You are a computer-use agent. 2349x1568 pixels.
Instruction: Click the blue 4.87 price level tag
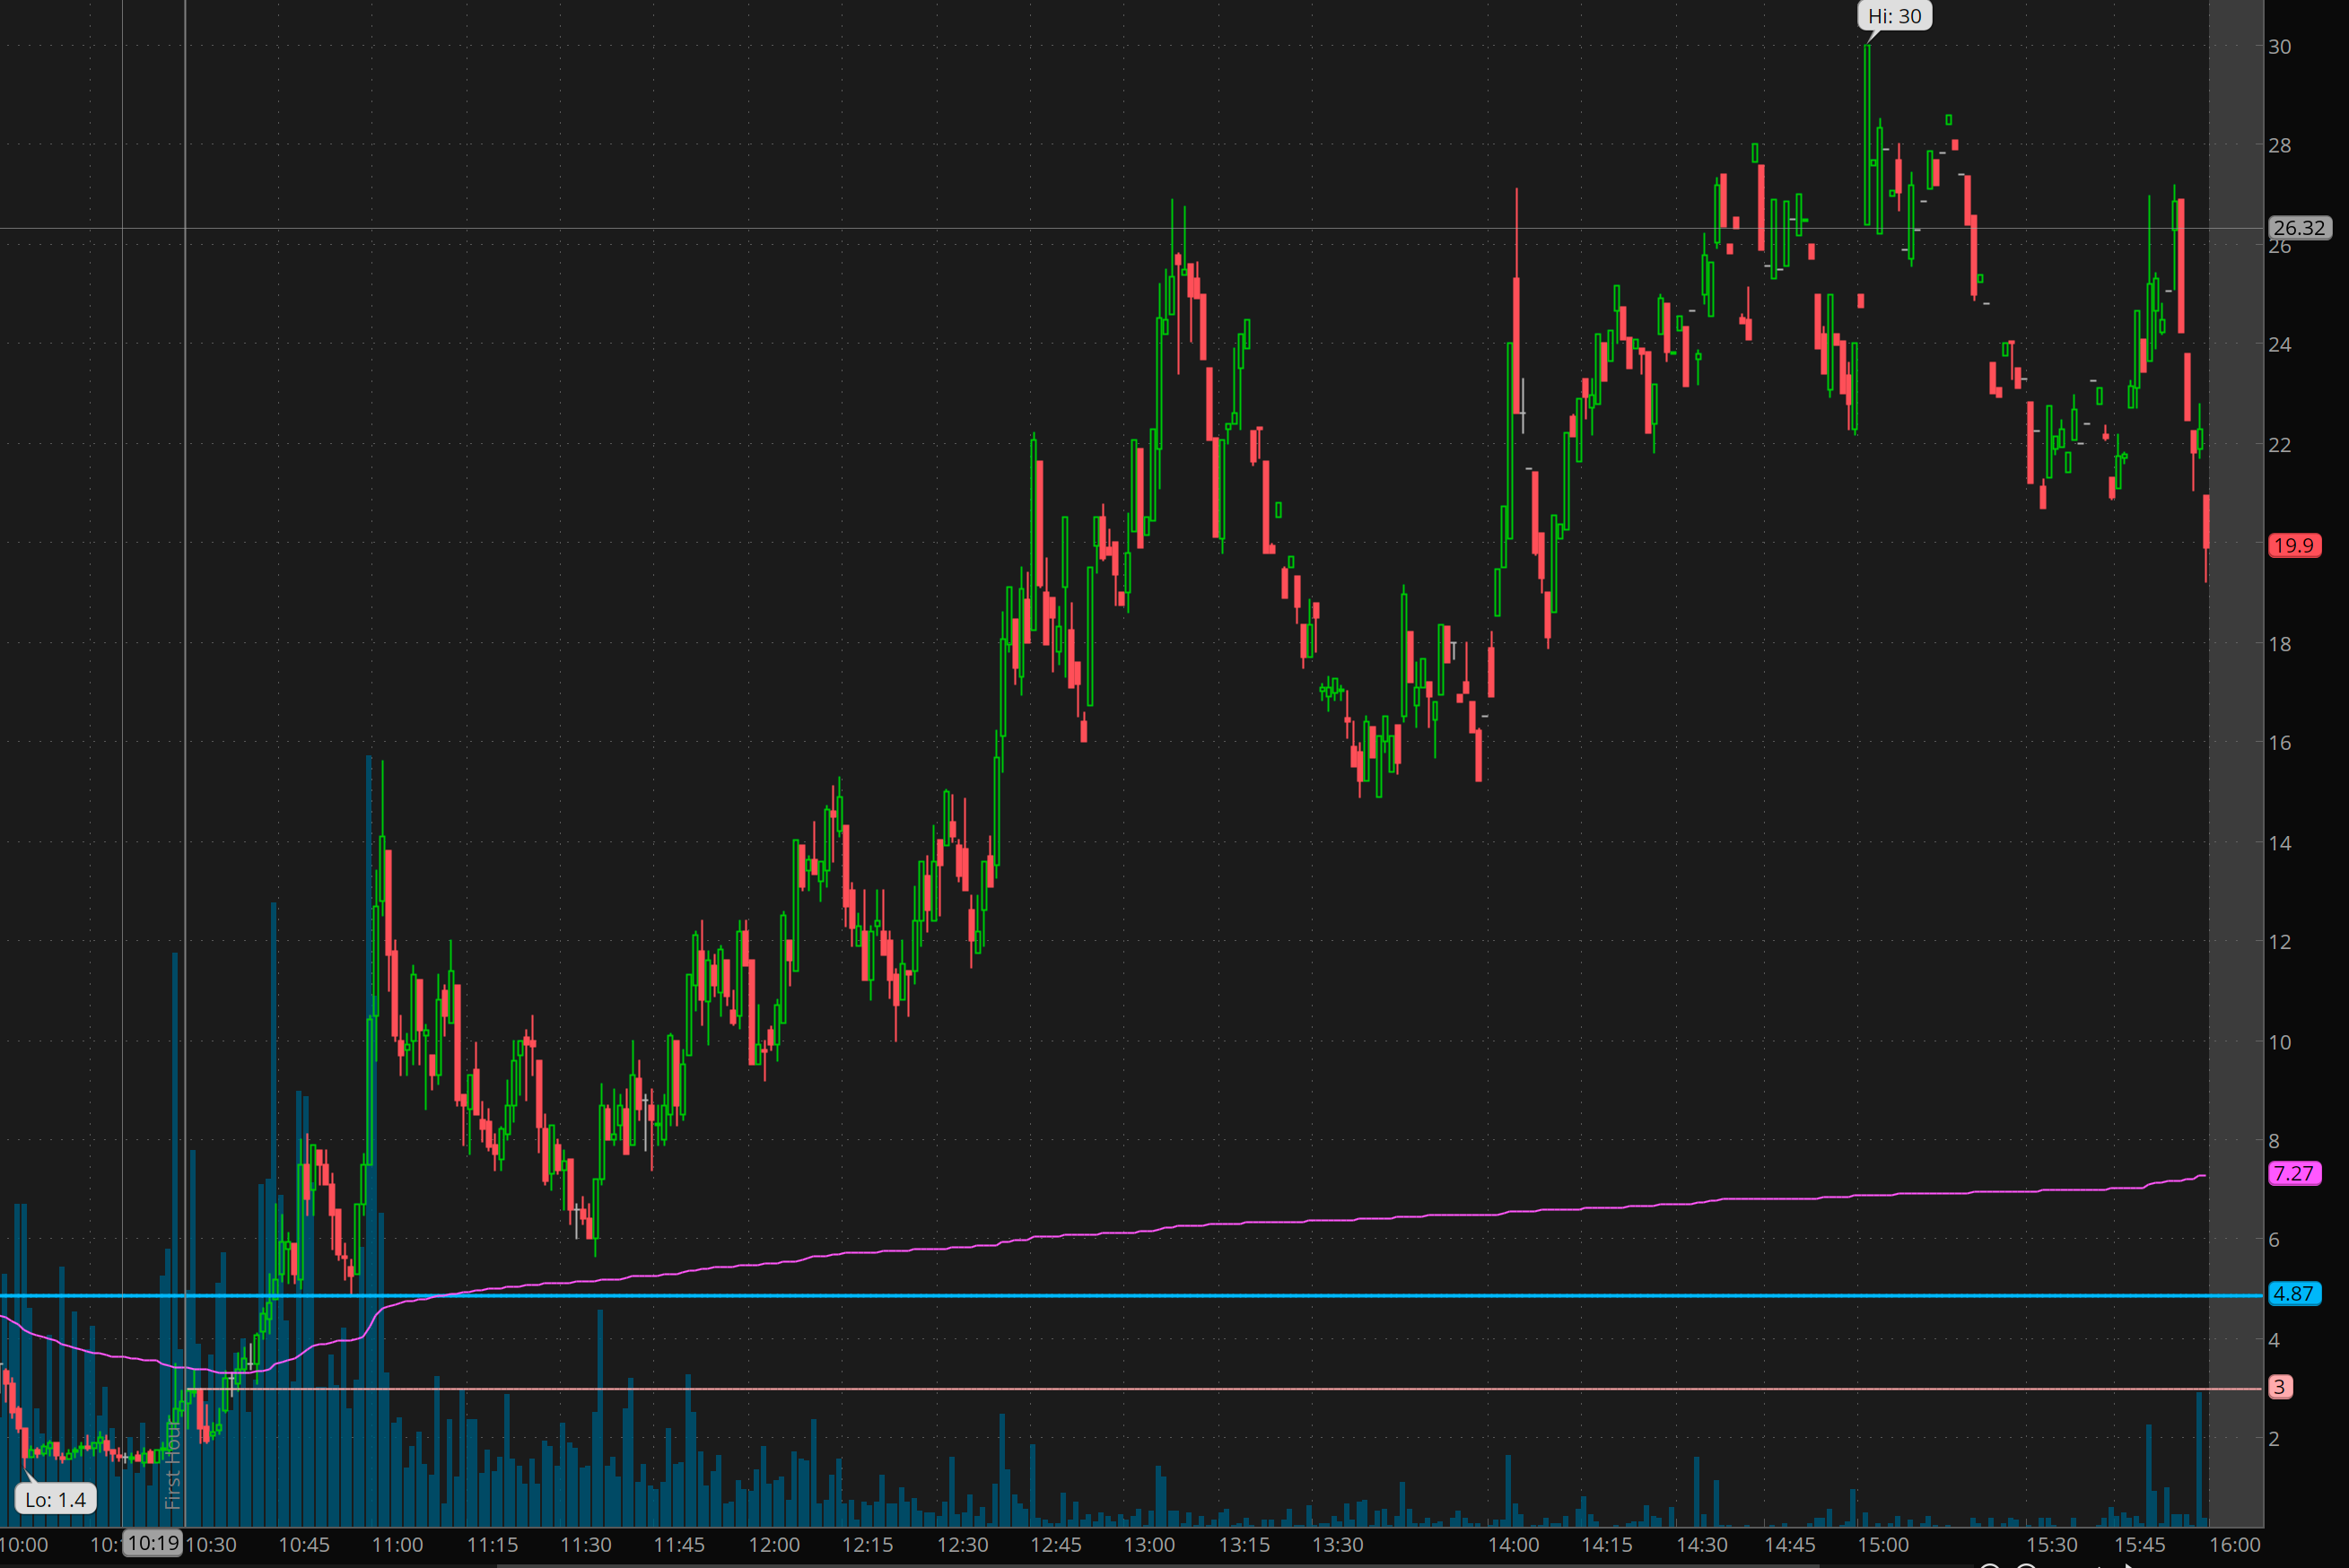pyautogui.click(x=2293, y=1293)
